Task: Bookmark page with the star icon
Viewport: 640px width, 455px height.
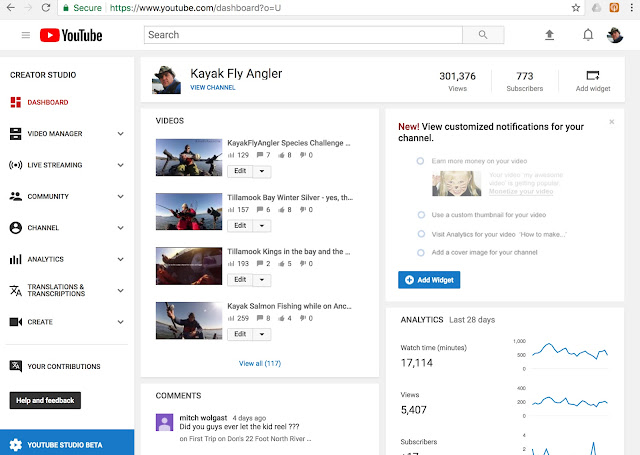Action: click(576, 8)
